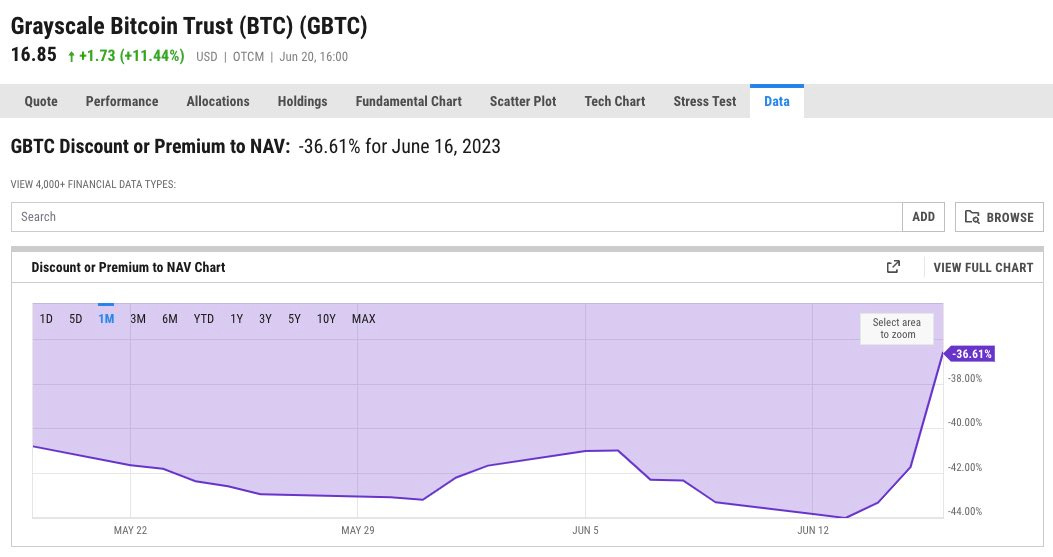Choose the 1Y chart range

click(x=236, y=319)
